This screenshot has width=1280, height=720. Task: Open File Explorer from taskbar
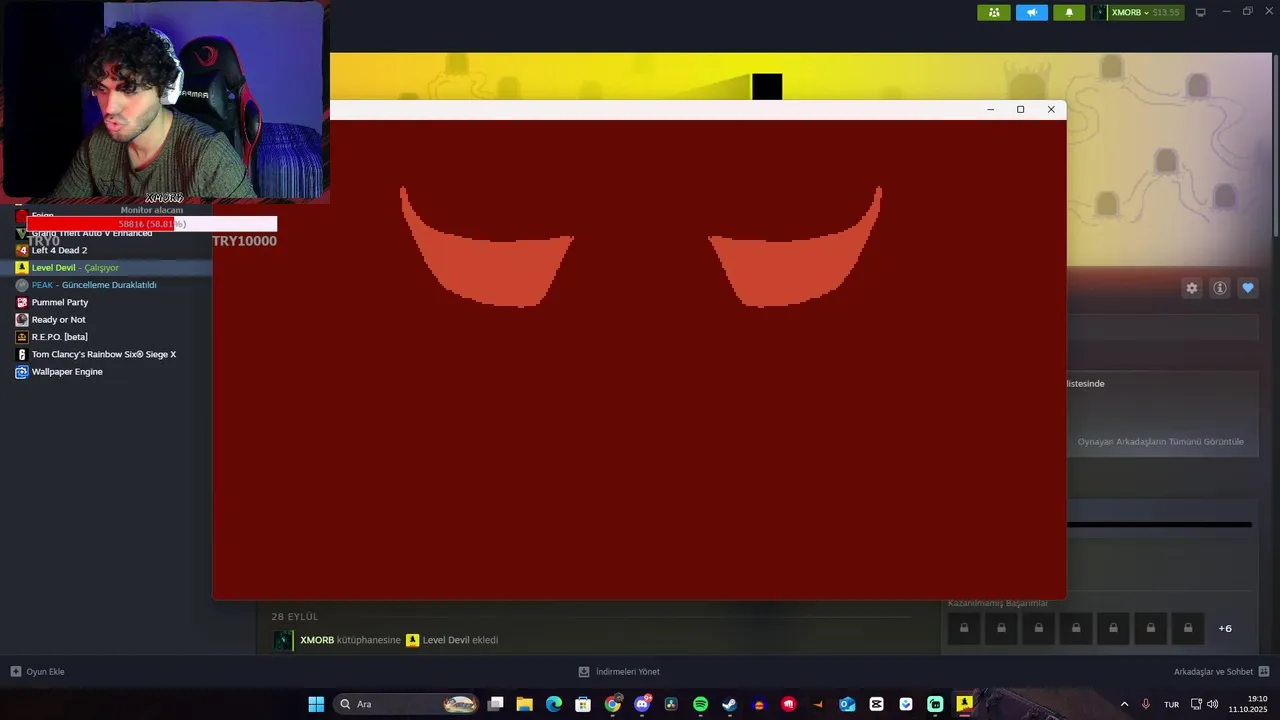[524, 704]
